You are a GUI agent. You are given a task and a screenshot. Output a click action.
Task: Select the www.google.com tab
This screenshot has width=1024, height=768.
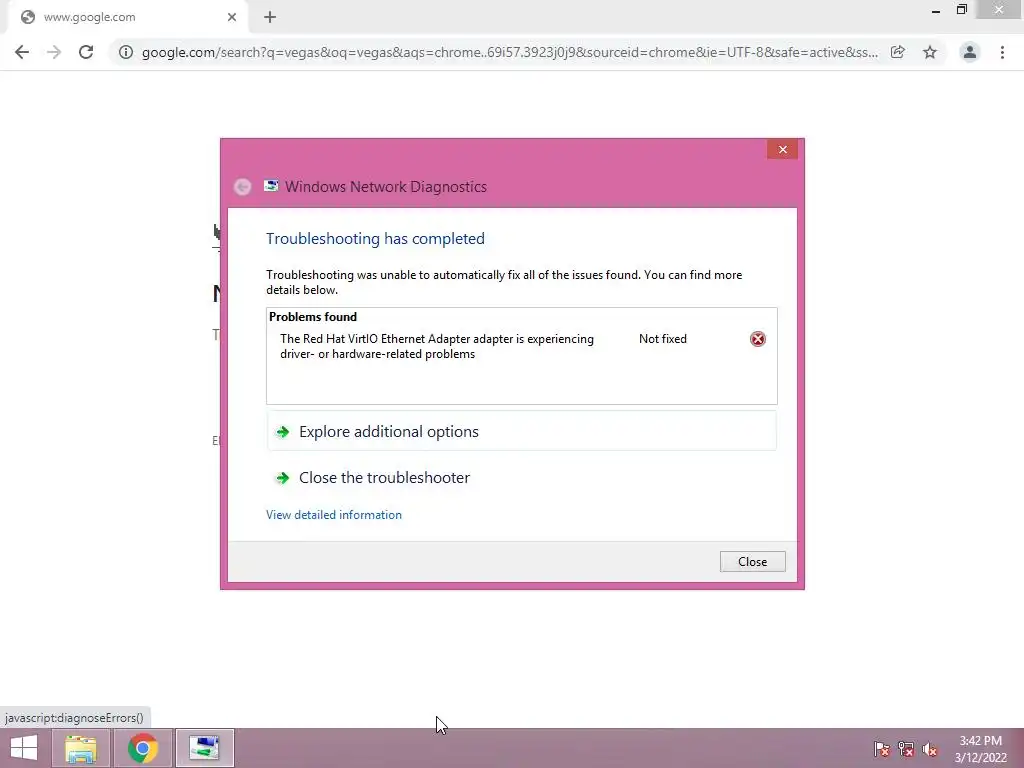[x=127, y=17]
